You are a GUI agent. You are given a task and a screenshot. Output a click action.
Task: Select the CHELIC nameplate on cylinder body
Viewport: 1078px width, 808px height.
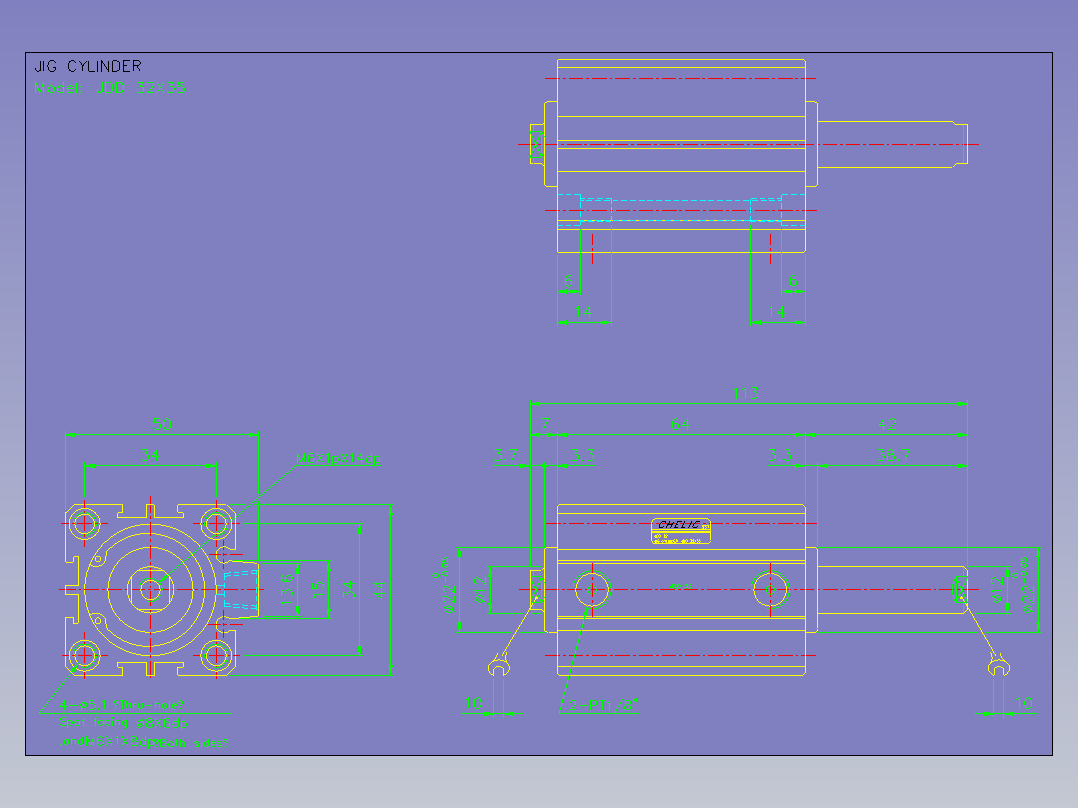pyautogui.click(x=681, y=532)
